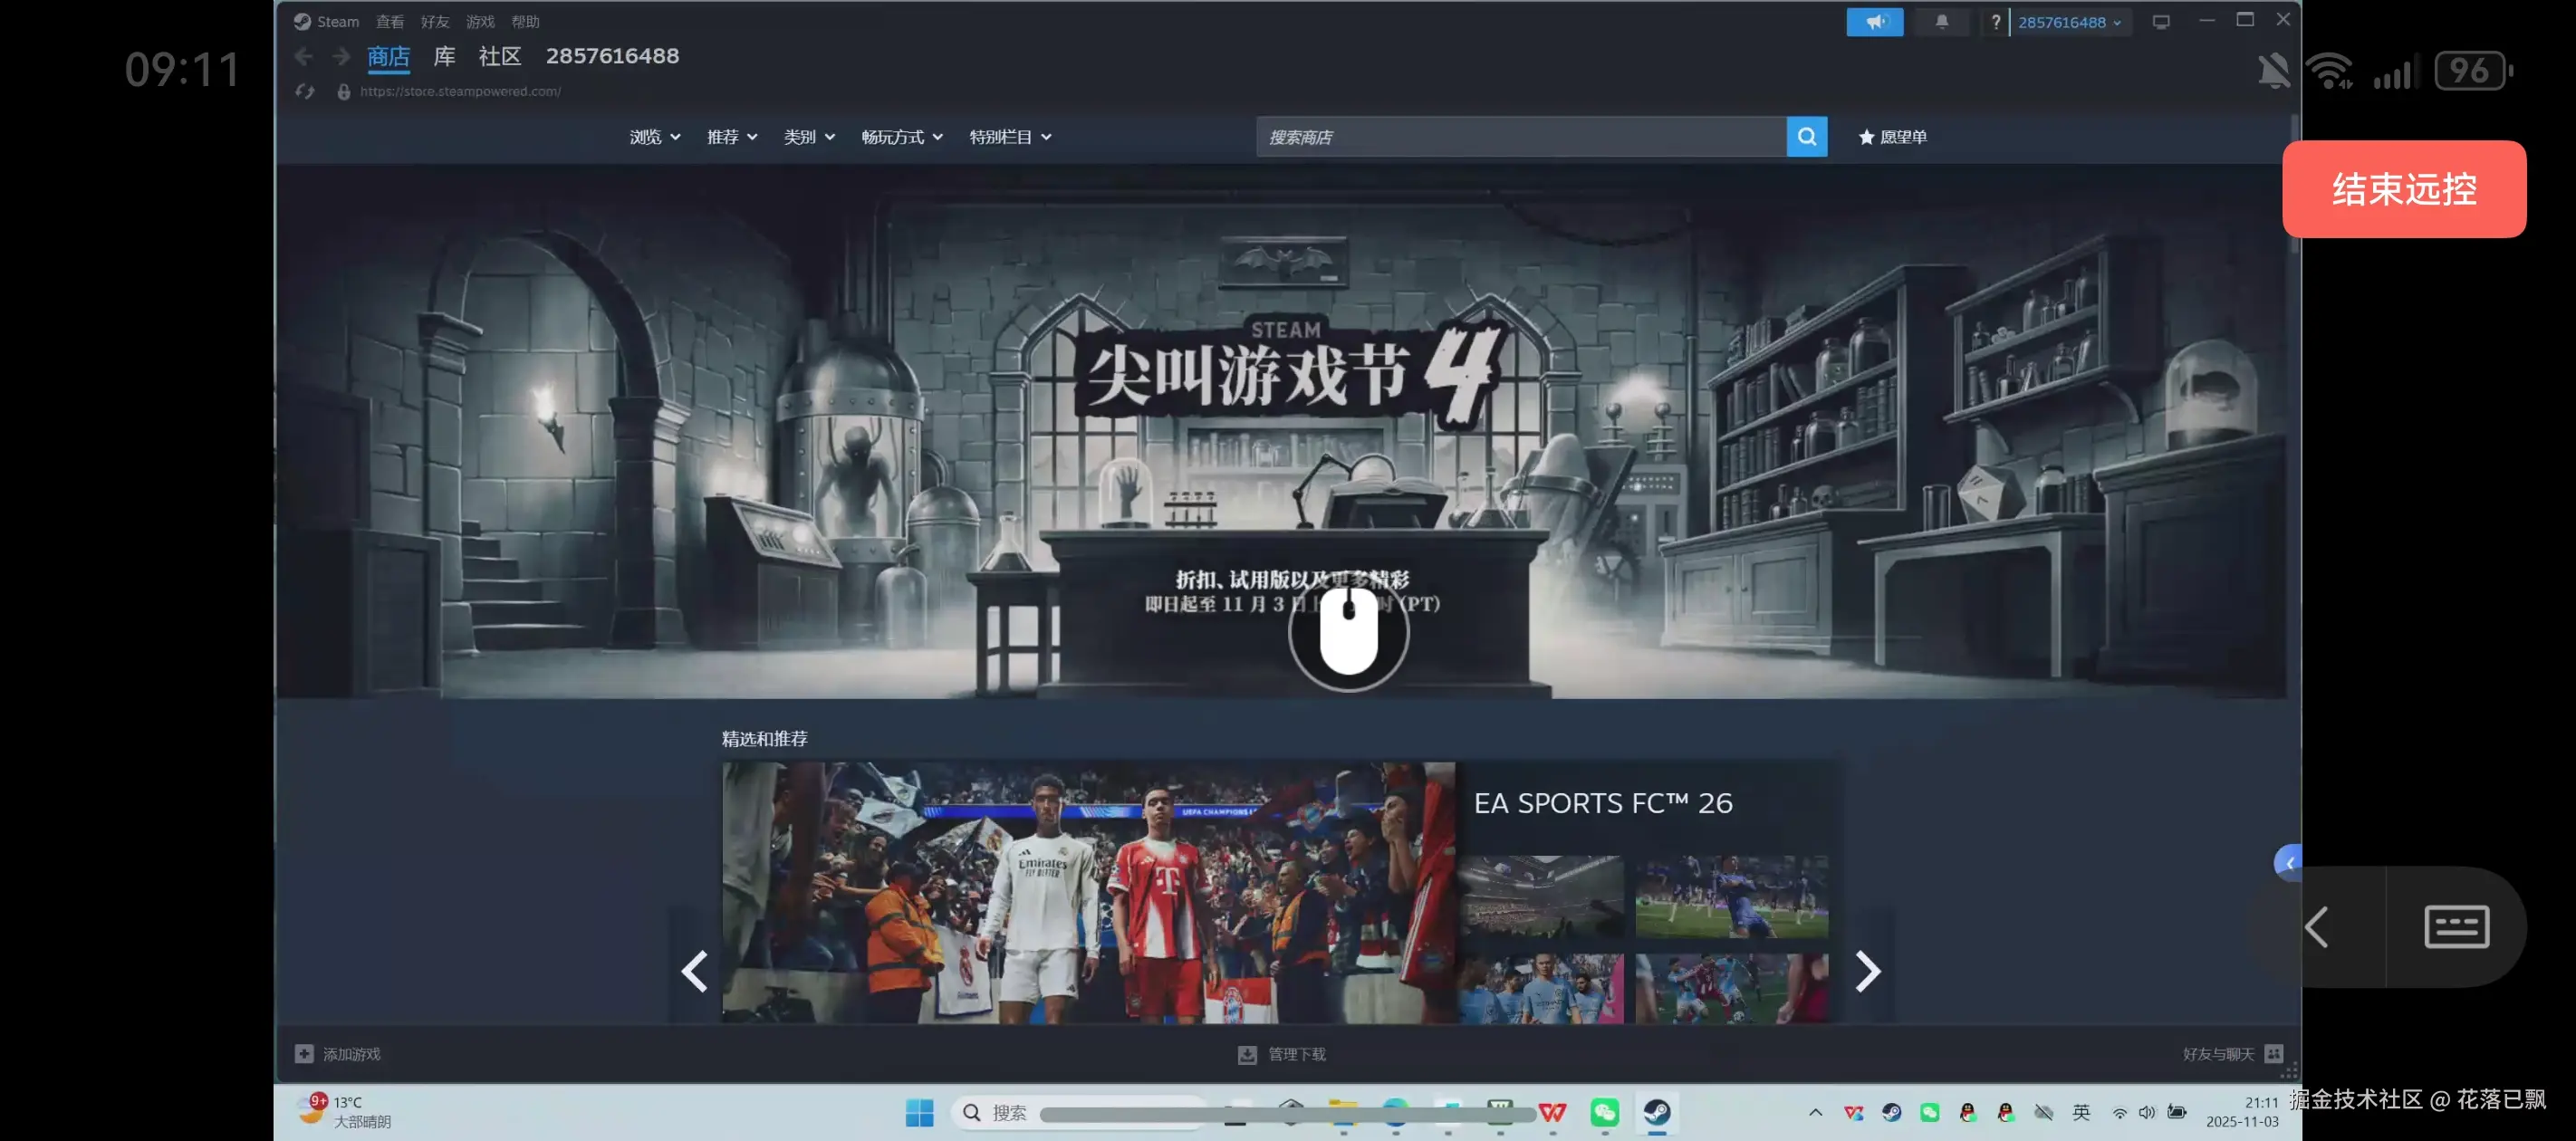Open EA SPORTS FC 26 stadium thumbnail
The image size is (2576, 1141).
1541,896
